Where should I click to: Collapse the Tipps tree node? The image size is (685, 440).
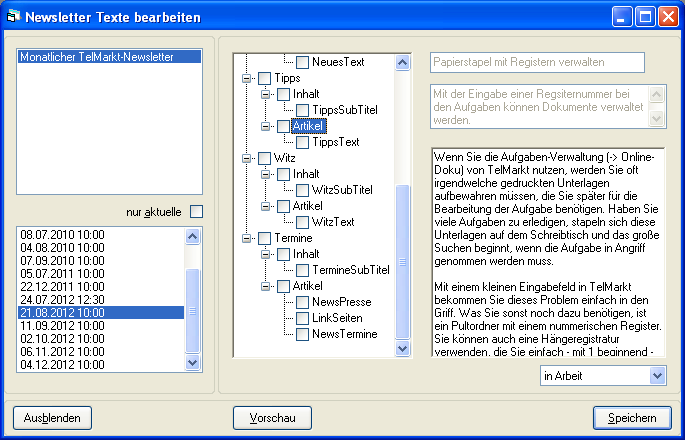247,78
